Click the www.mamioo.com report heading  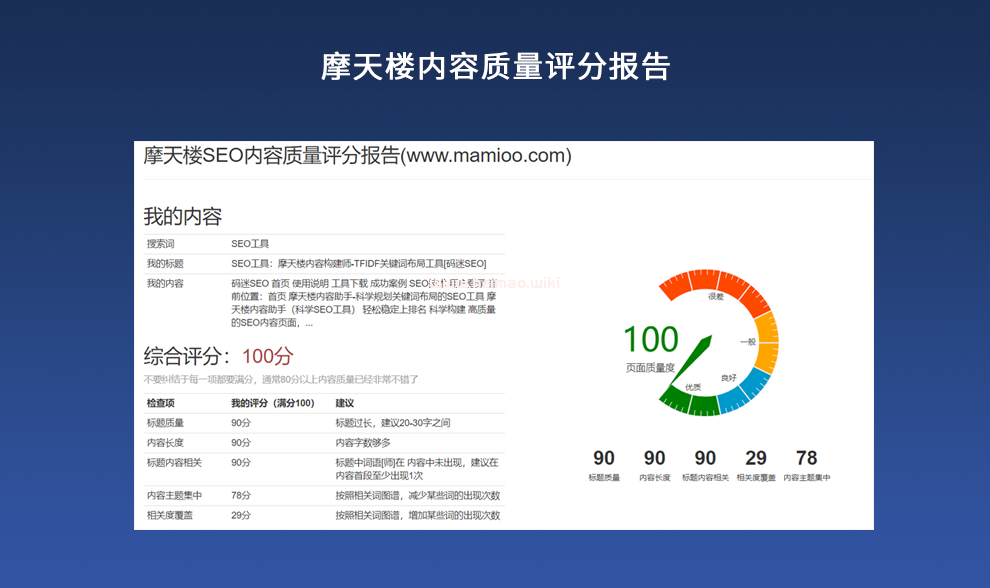pos(358,156)
